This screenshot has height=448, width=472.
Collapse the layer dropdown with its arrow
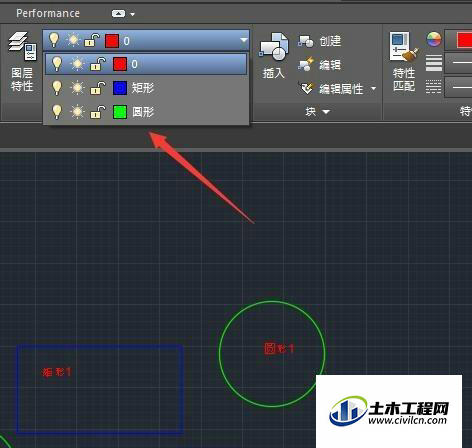(244, 41)
